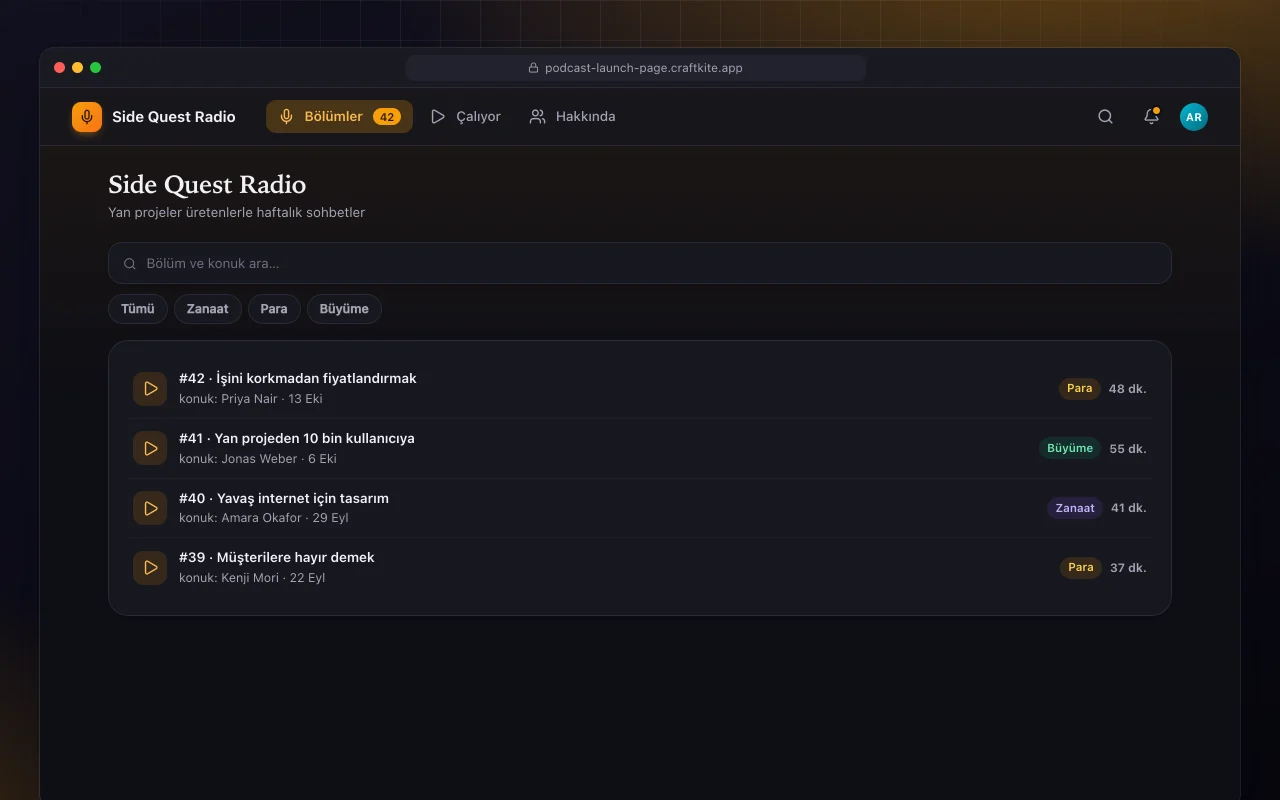This screenshot has width=1280, height=800.
Task: Click subtitle Yan projeler üretenlerle haftalık sohbetler
Action: (x=237, y=213)
